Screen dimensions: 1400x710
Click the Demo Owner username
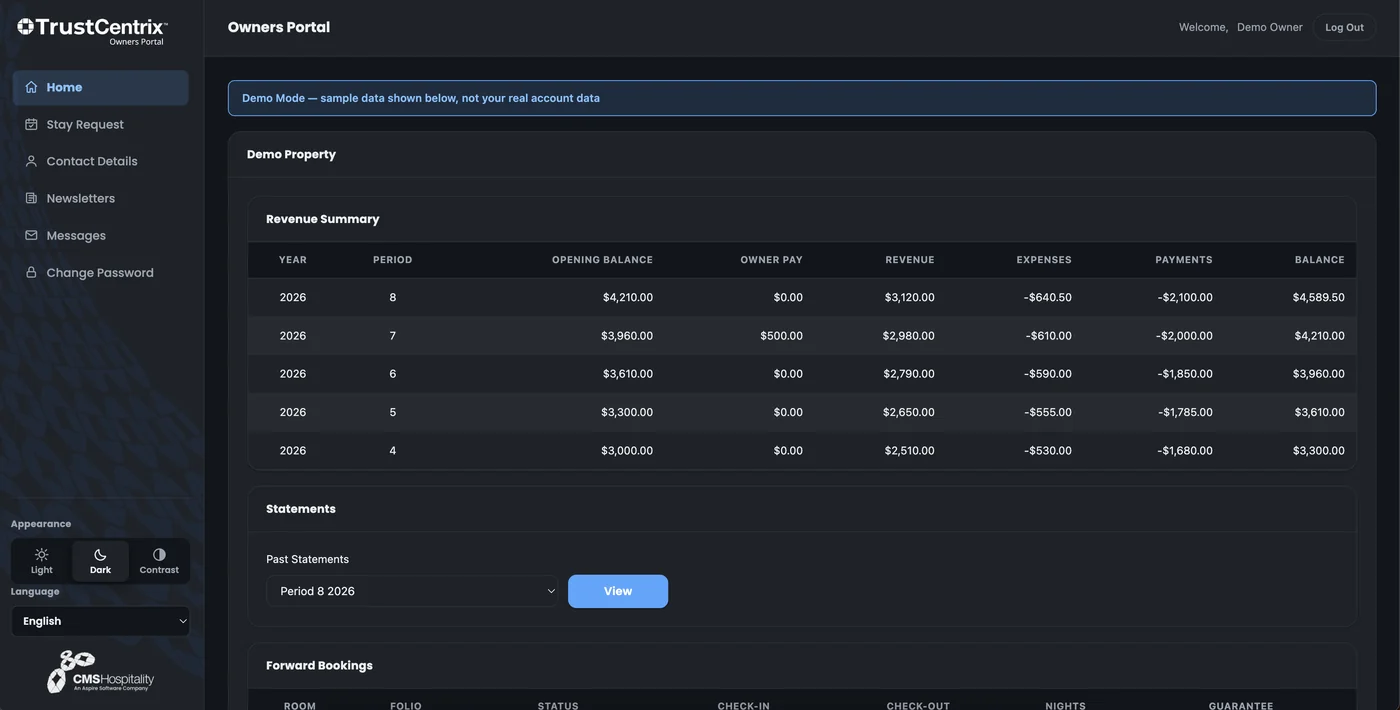point(1270,27)
